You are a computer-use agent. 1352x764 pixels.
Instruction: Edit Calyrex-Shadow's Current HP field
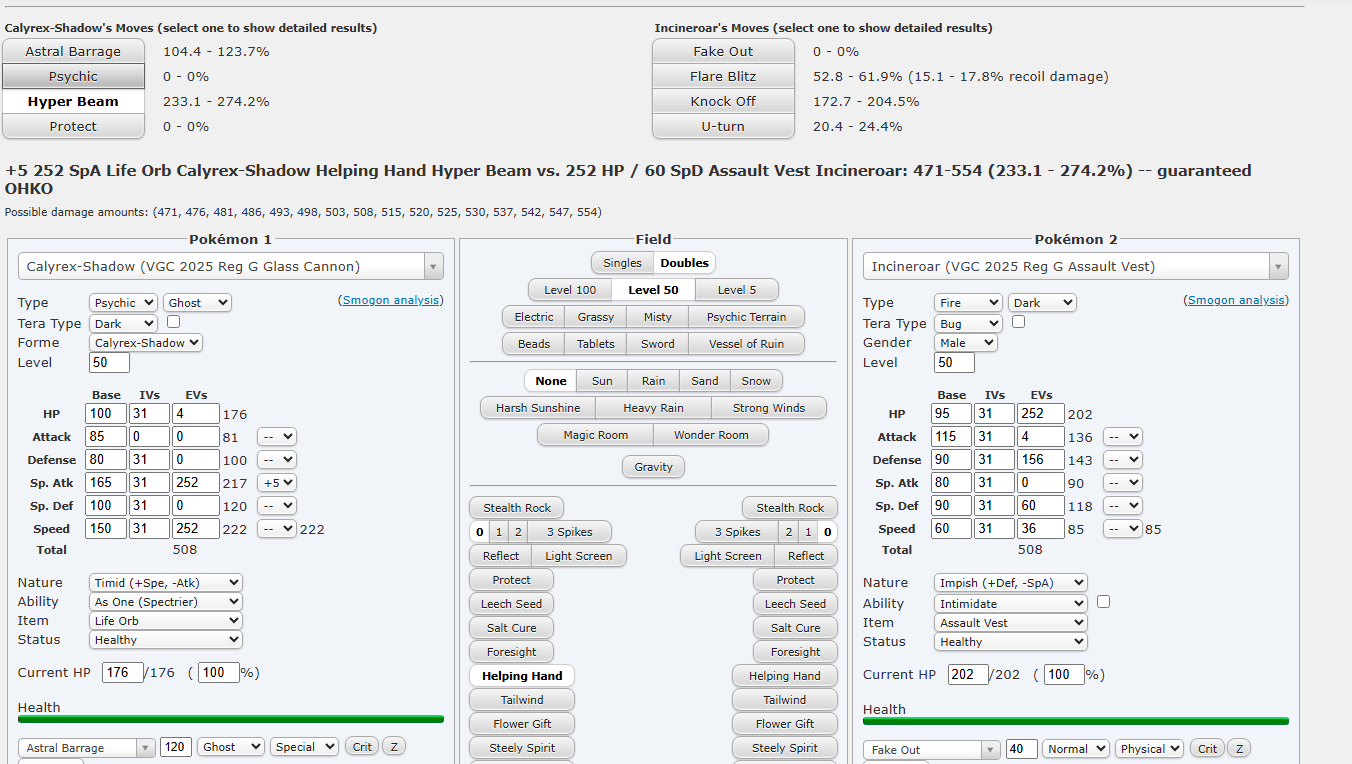pyautogui.click(x=123, y=673)
